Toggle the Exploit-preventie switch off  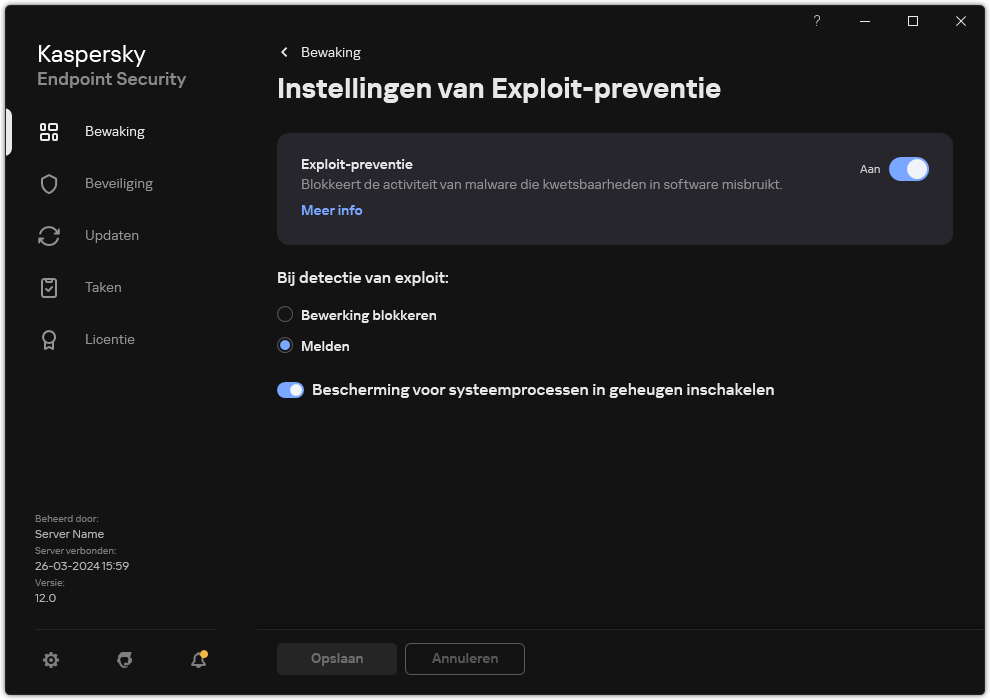[909, 169]
